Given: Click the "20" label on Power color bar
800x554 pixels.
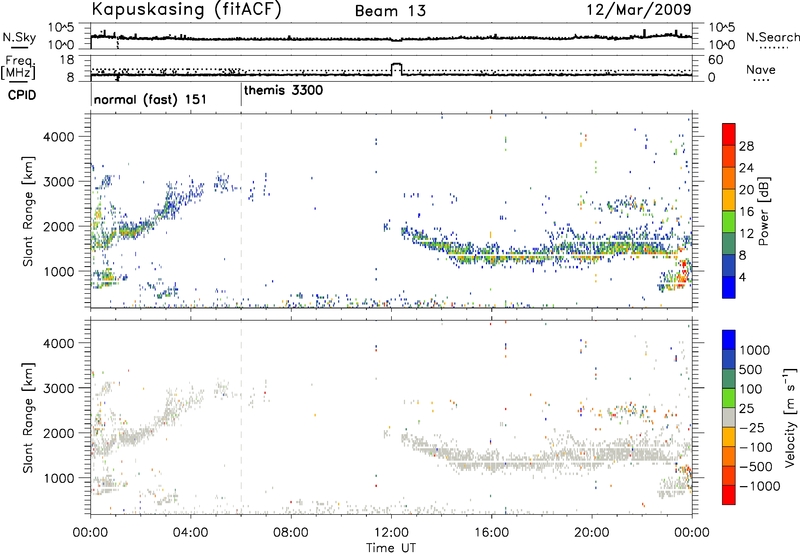Looking at the screenshot, I should (746, 190).
